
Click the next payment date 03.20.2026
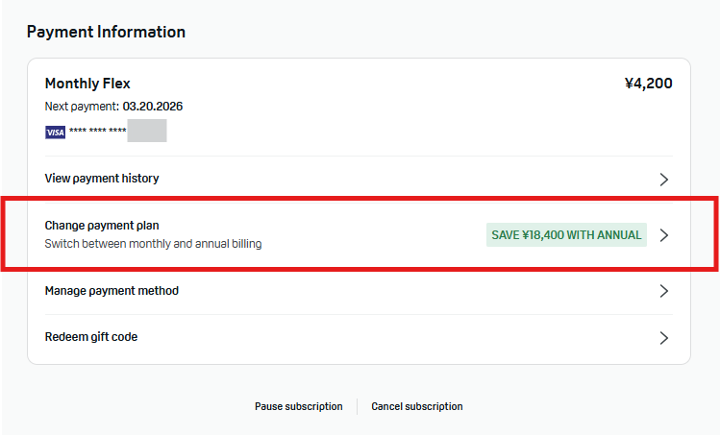tap(153, 106)
